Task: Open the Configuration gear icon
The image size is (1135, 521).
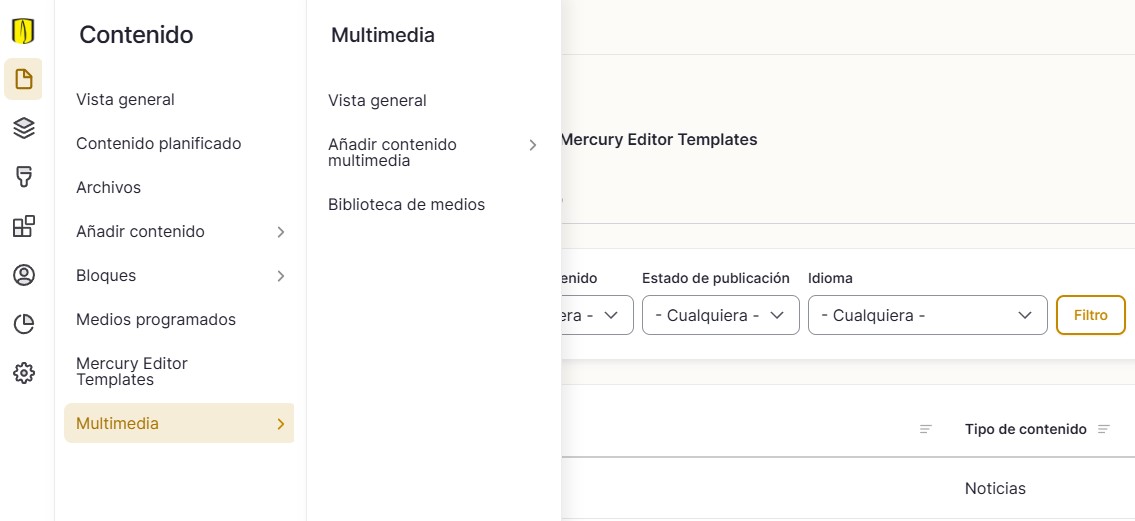Action: tap(23, 373)
